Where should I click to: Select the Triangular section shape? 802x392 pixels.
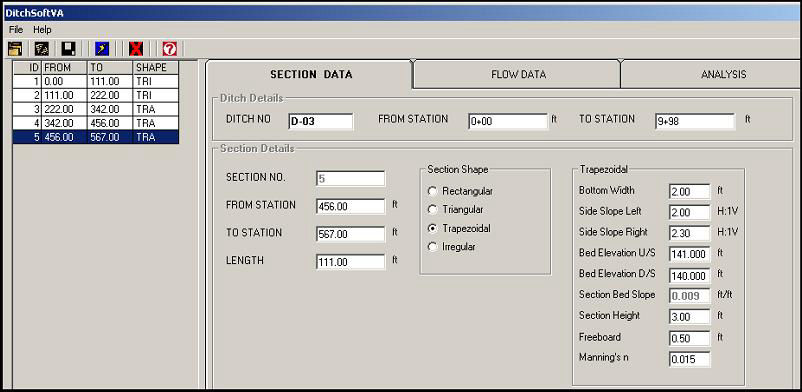(x=456, y=209)
